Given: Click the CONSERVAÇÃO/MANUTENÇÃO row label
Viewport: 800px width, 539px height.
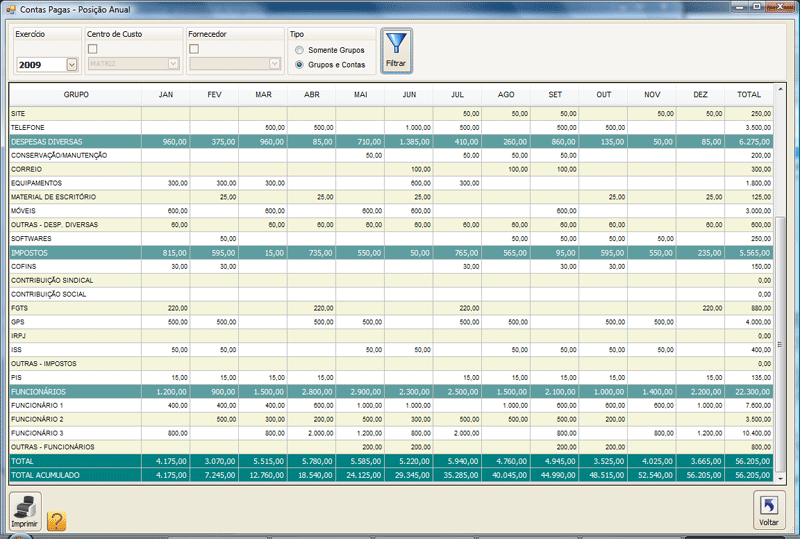Looking at the screenshot, I should click(59, 155).
